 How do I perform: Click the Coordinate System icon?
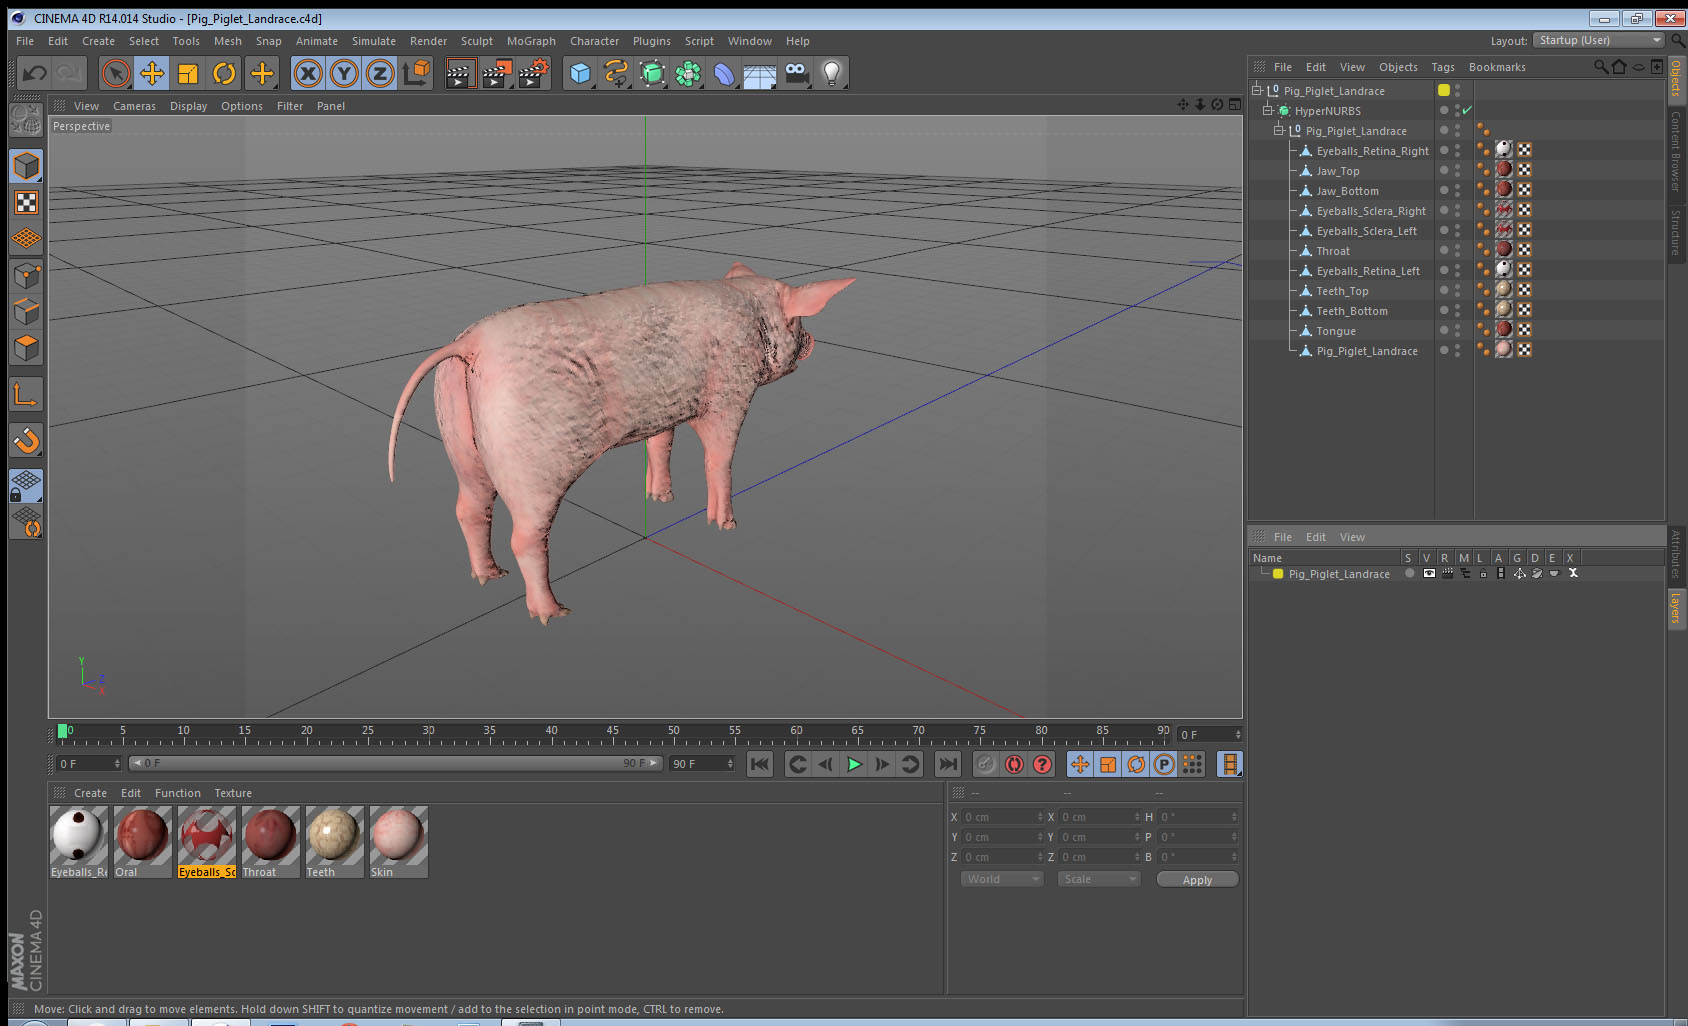[x=416, y=73]
